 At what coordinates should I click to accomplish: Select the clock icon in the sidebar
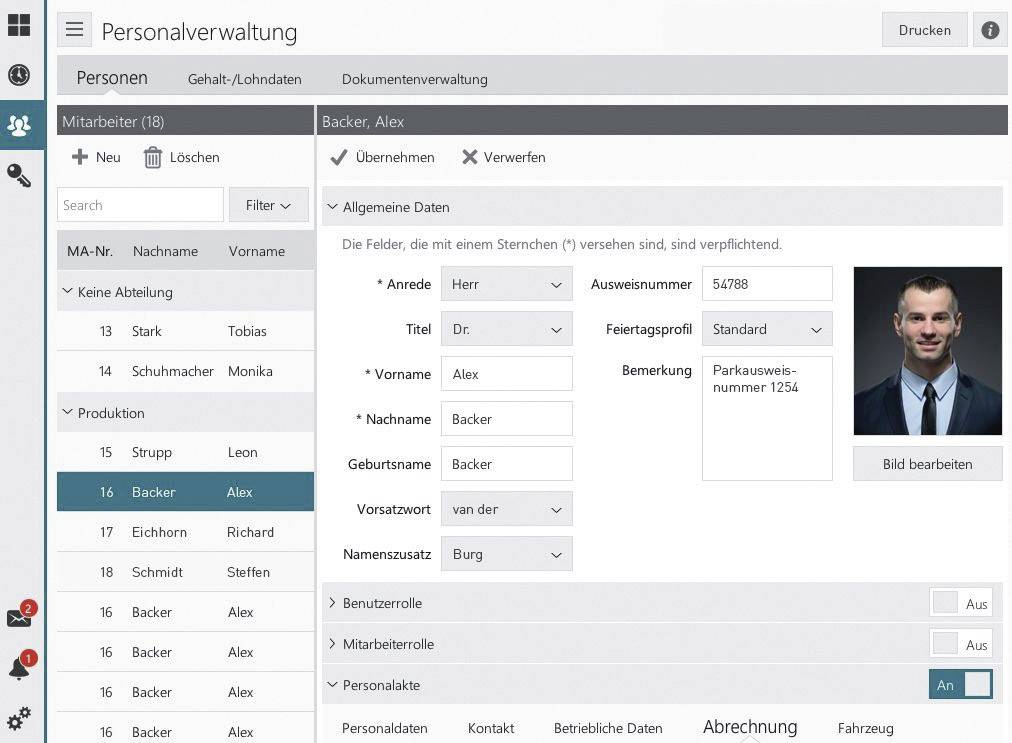coord(20,75)
